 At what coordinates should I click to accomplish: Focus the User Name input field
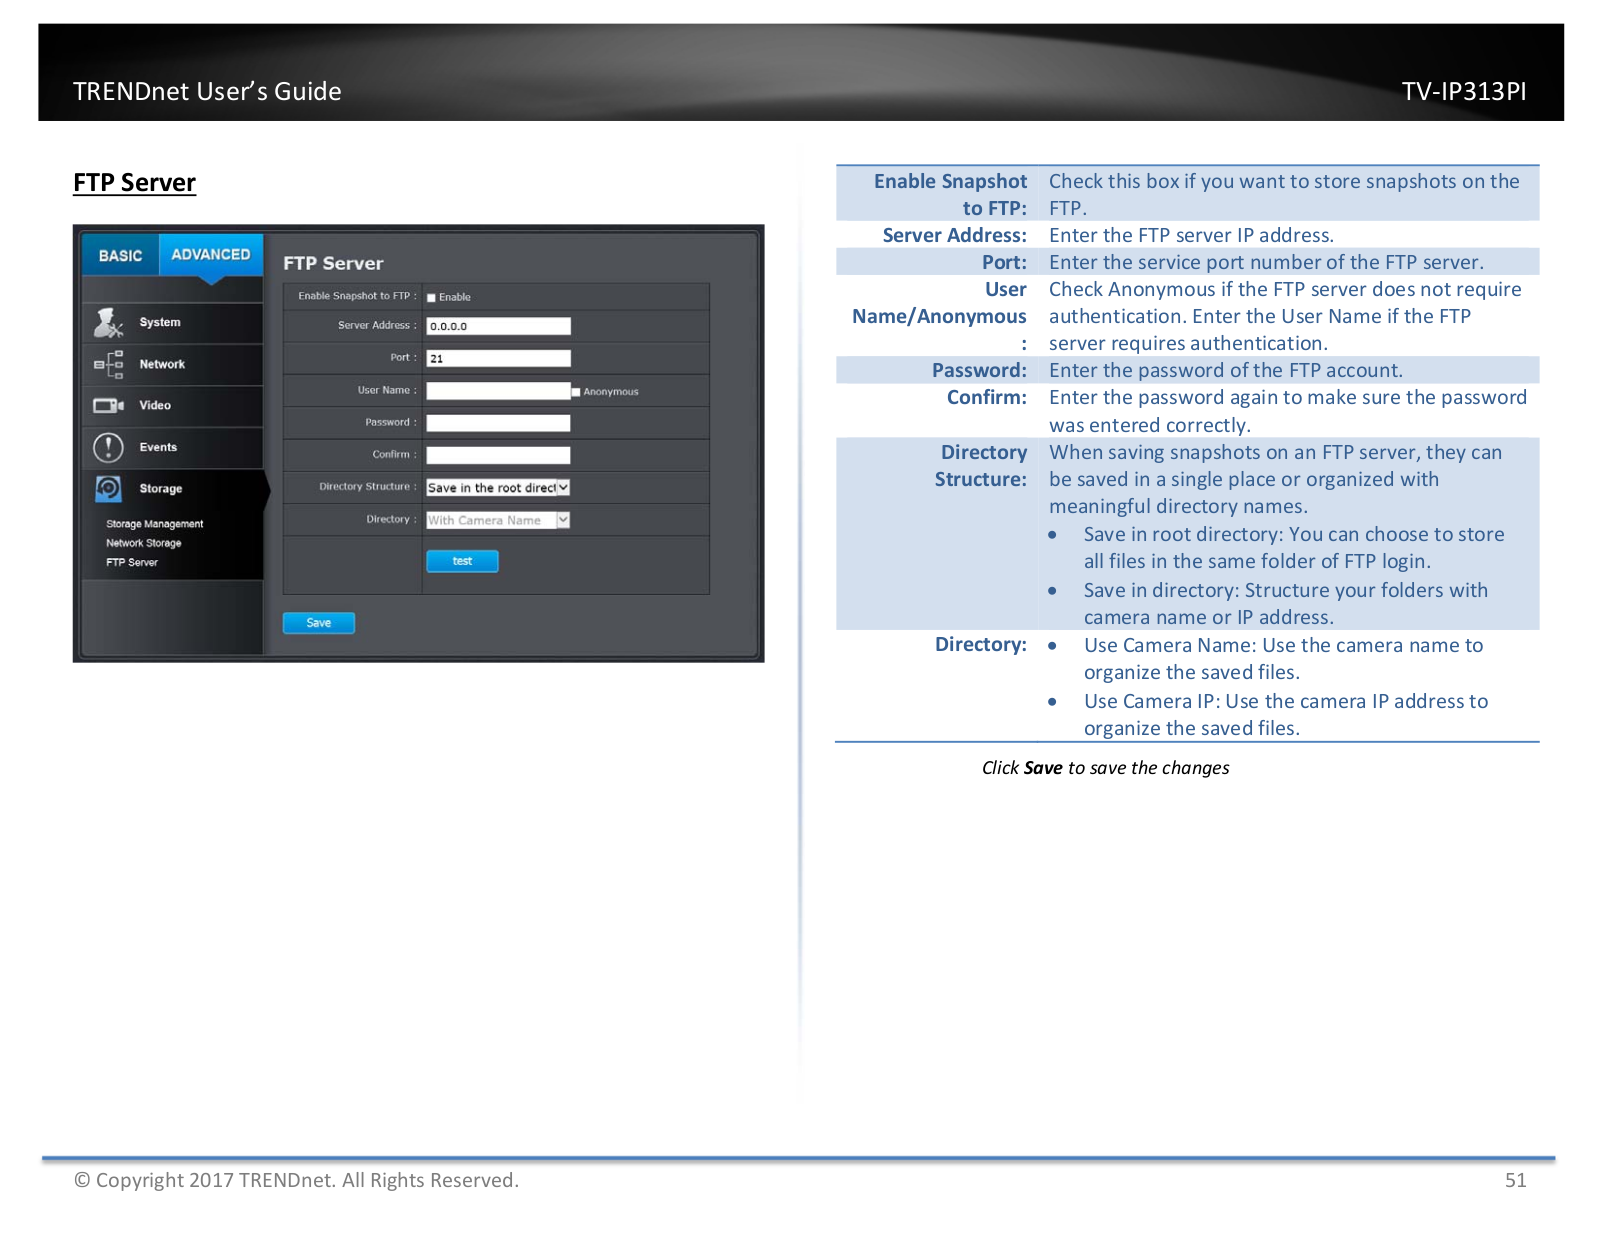(x=498, y=391)
